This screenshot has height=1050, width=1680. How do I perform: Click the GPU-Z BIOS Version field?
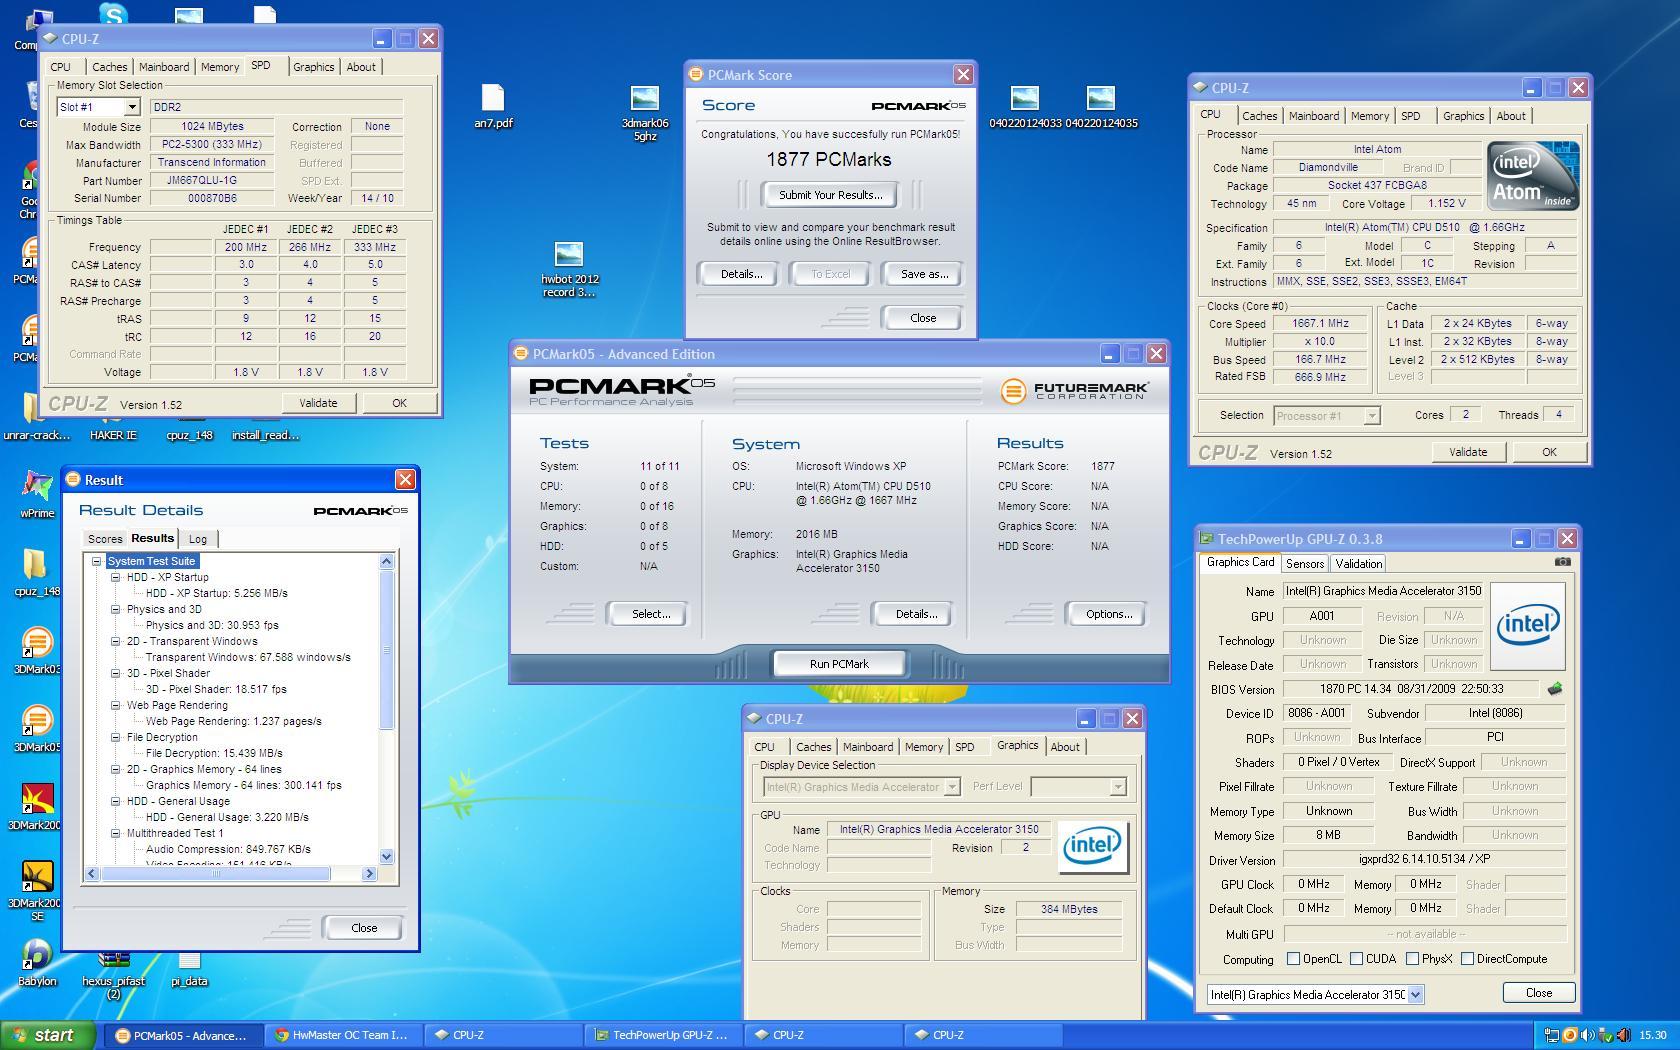point(1411,689)
